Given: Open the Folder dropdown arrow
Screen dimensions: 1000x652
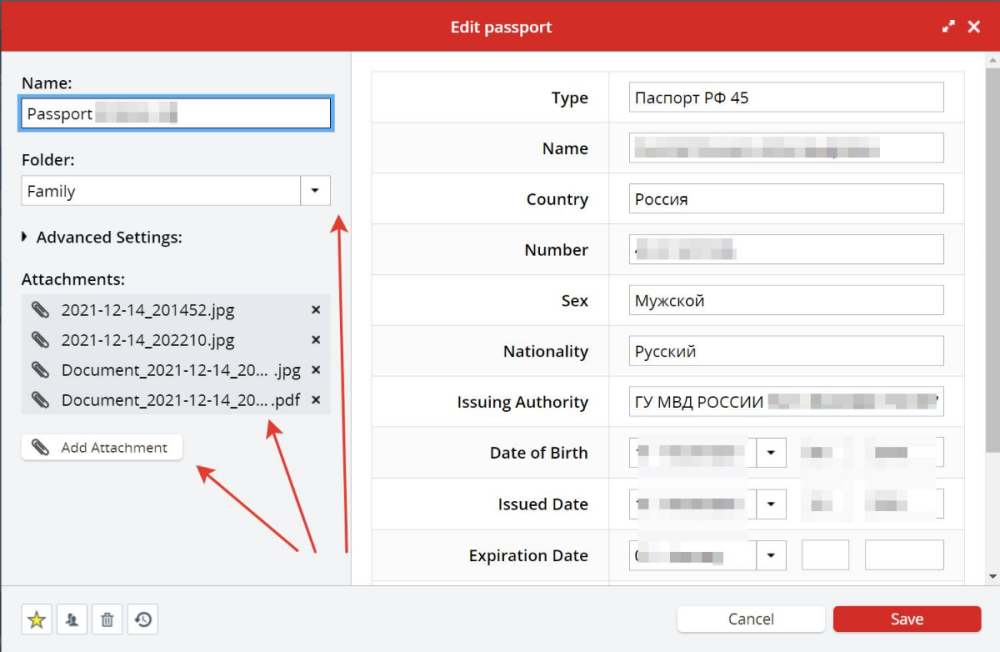Looking at the screenshot, I should (315, 191).
